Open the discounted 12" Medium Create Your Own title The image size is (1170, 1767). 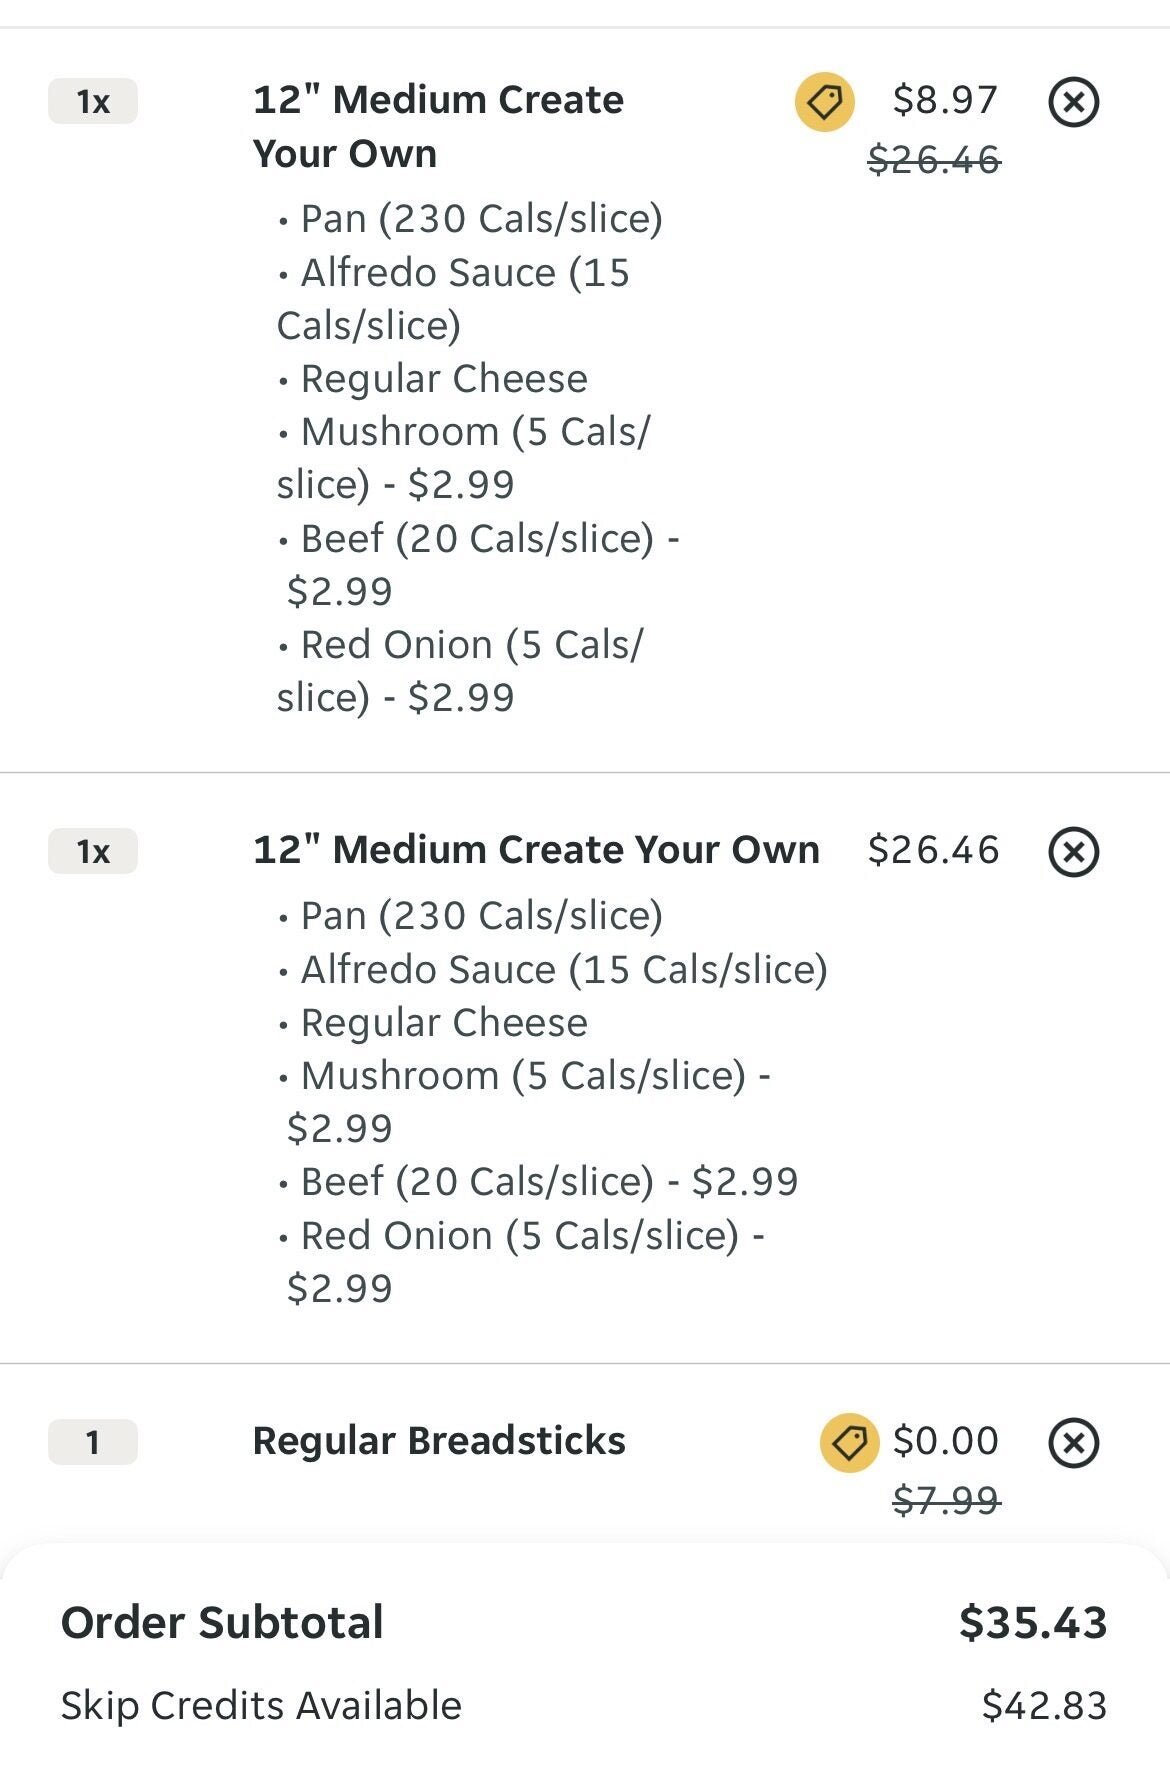click(x=438, y=127)
